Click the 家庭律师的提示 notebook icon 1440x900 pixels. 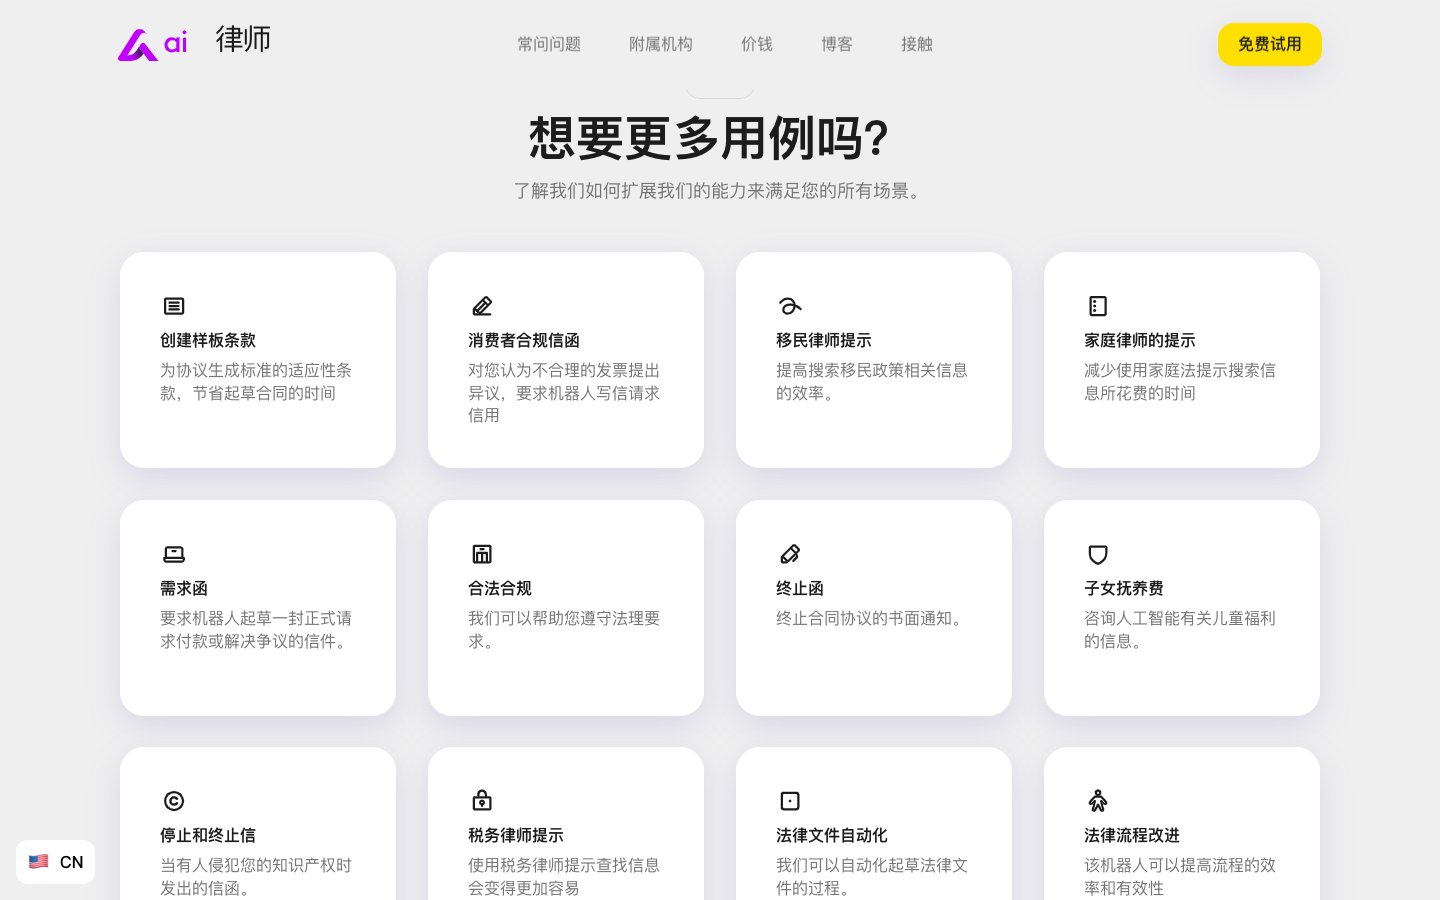pos(1098,306)
